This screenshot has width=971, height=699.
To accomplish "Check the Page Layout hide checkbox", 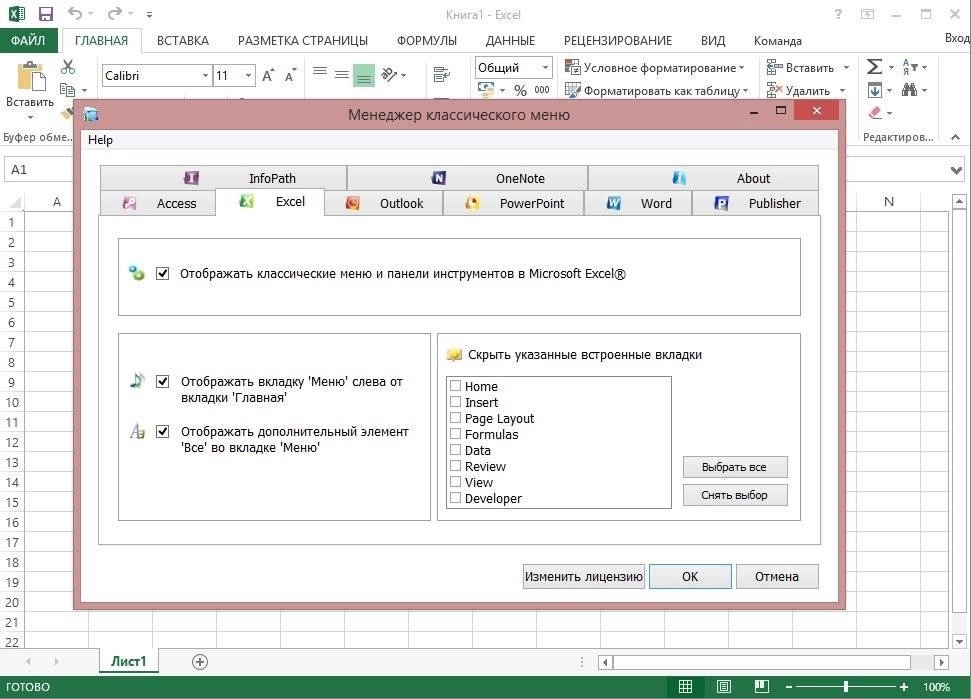I will click(x=455, y=418).
